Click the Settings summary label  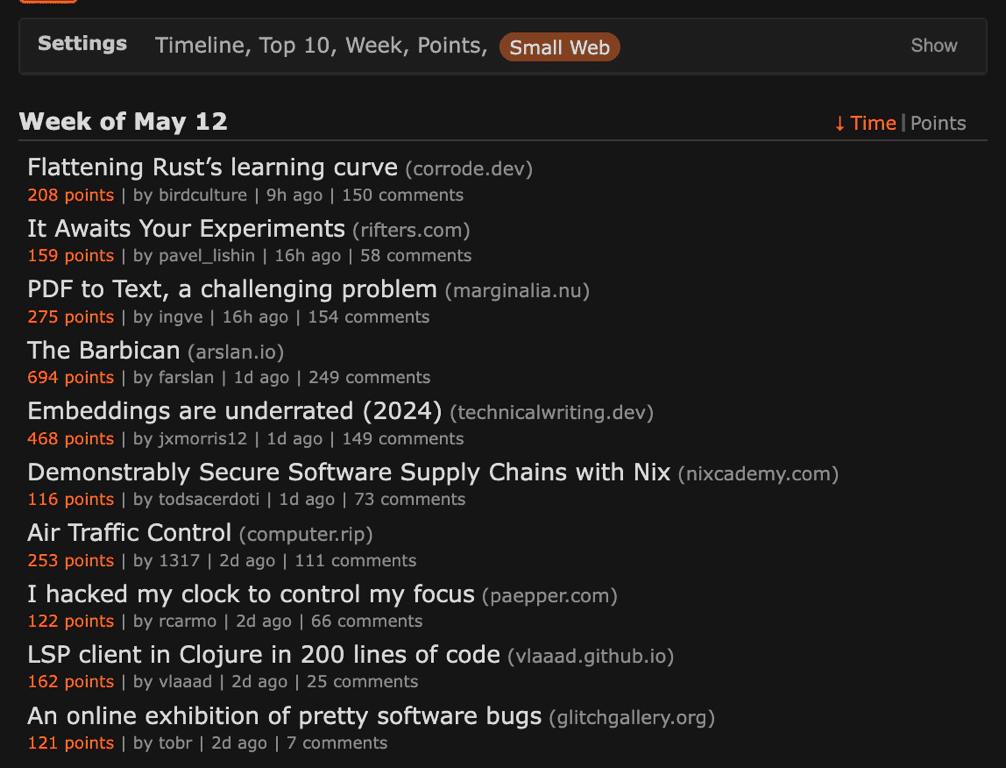[82, 44]
